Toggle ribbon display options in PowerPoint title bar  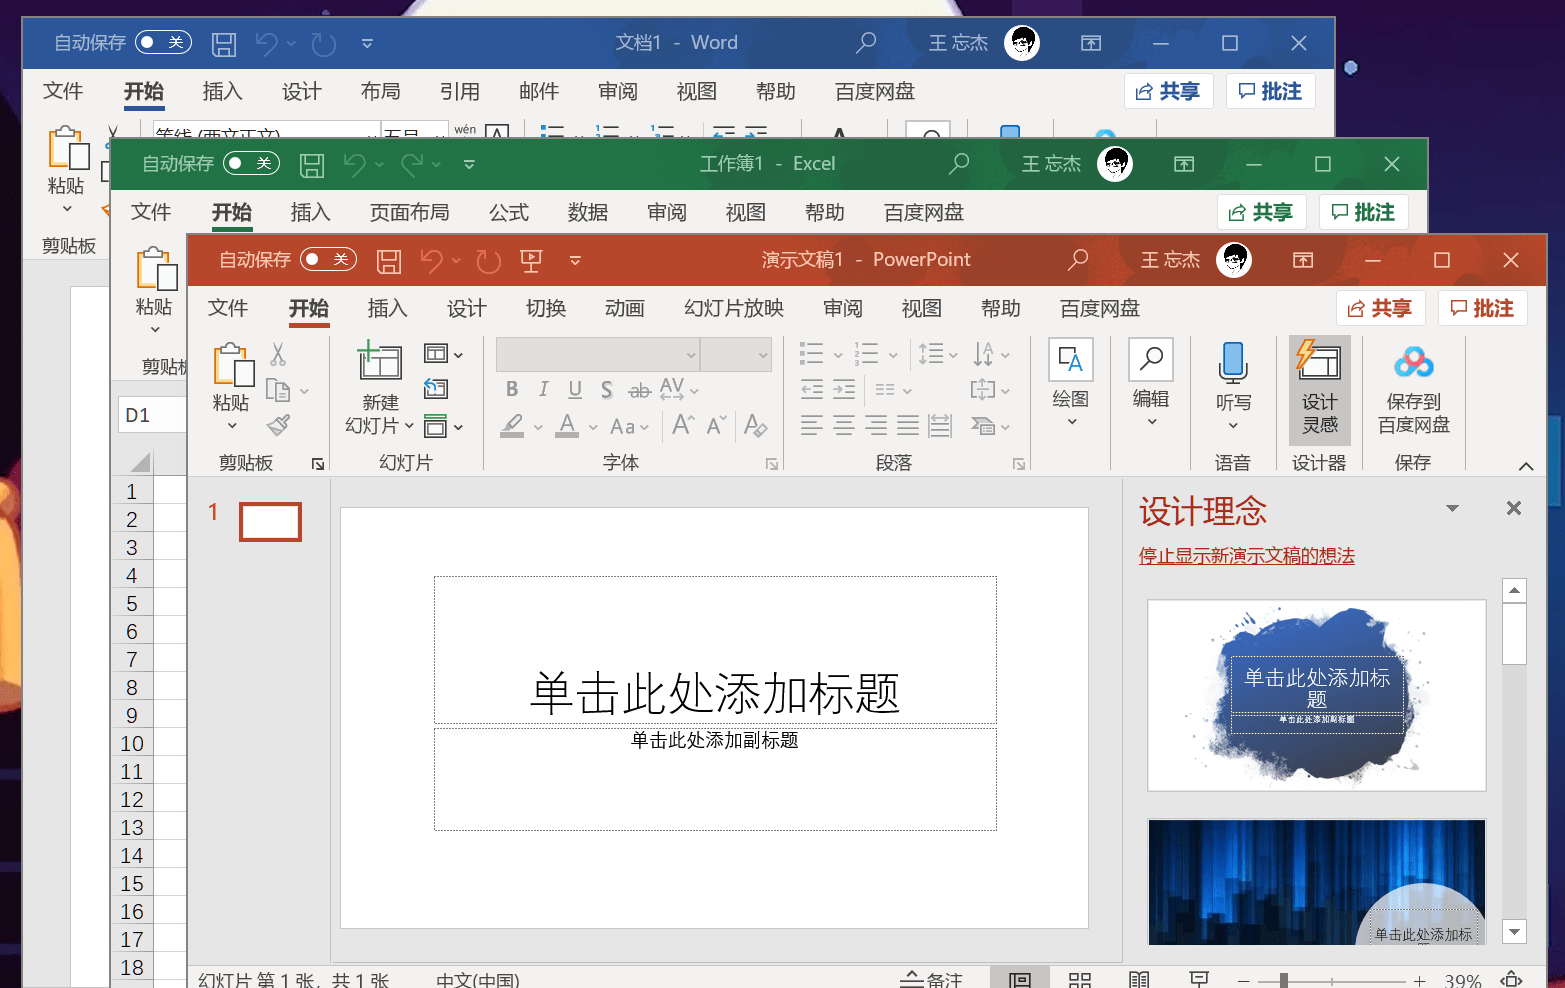pos(1303,260)
